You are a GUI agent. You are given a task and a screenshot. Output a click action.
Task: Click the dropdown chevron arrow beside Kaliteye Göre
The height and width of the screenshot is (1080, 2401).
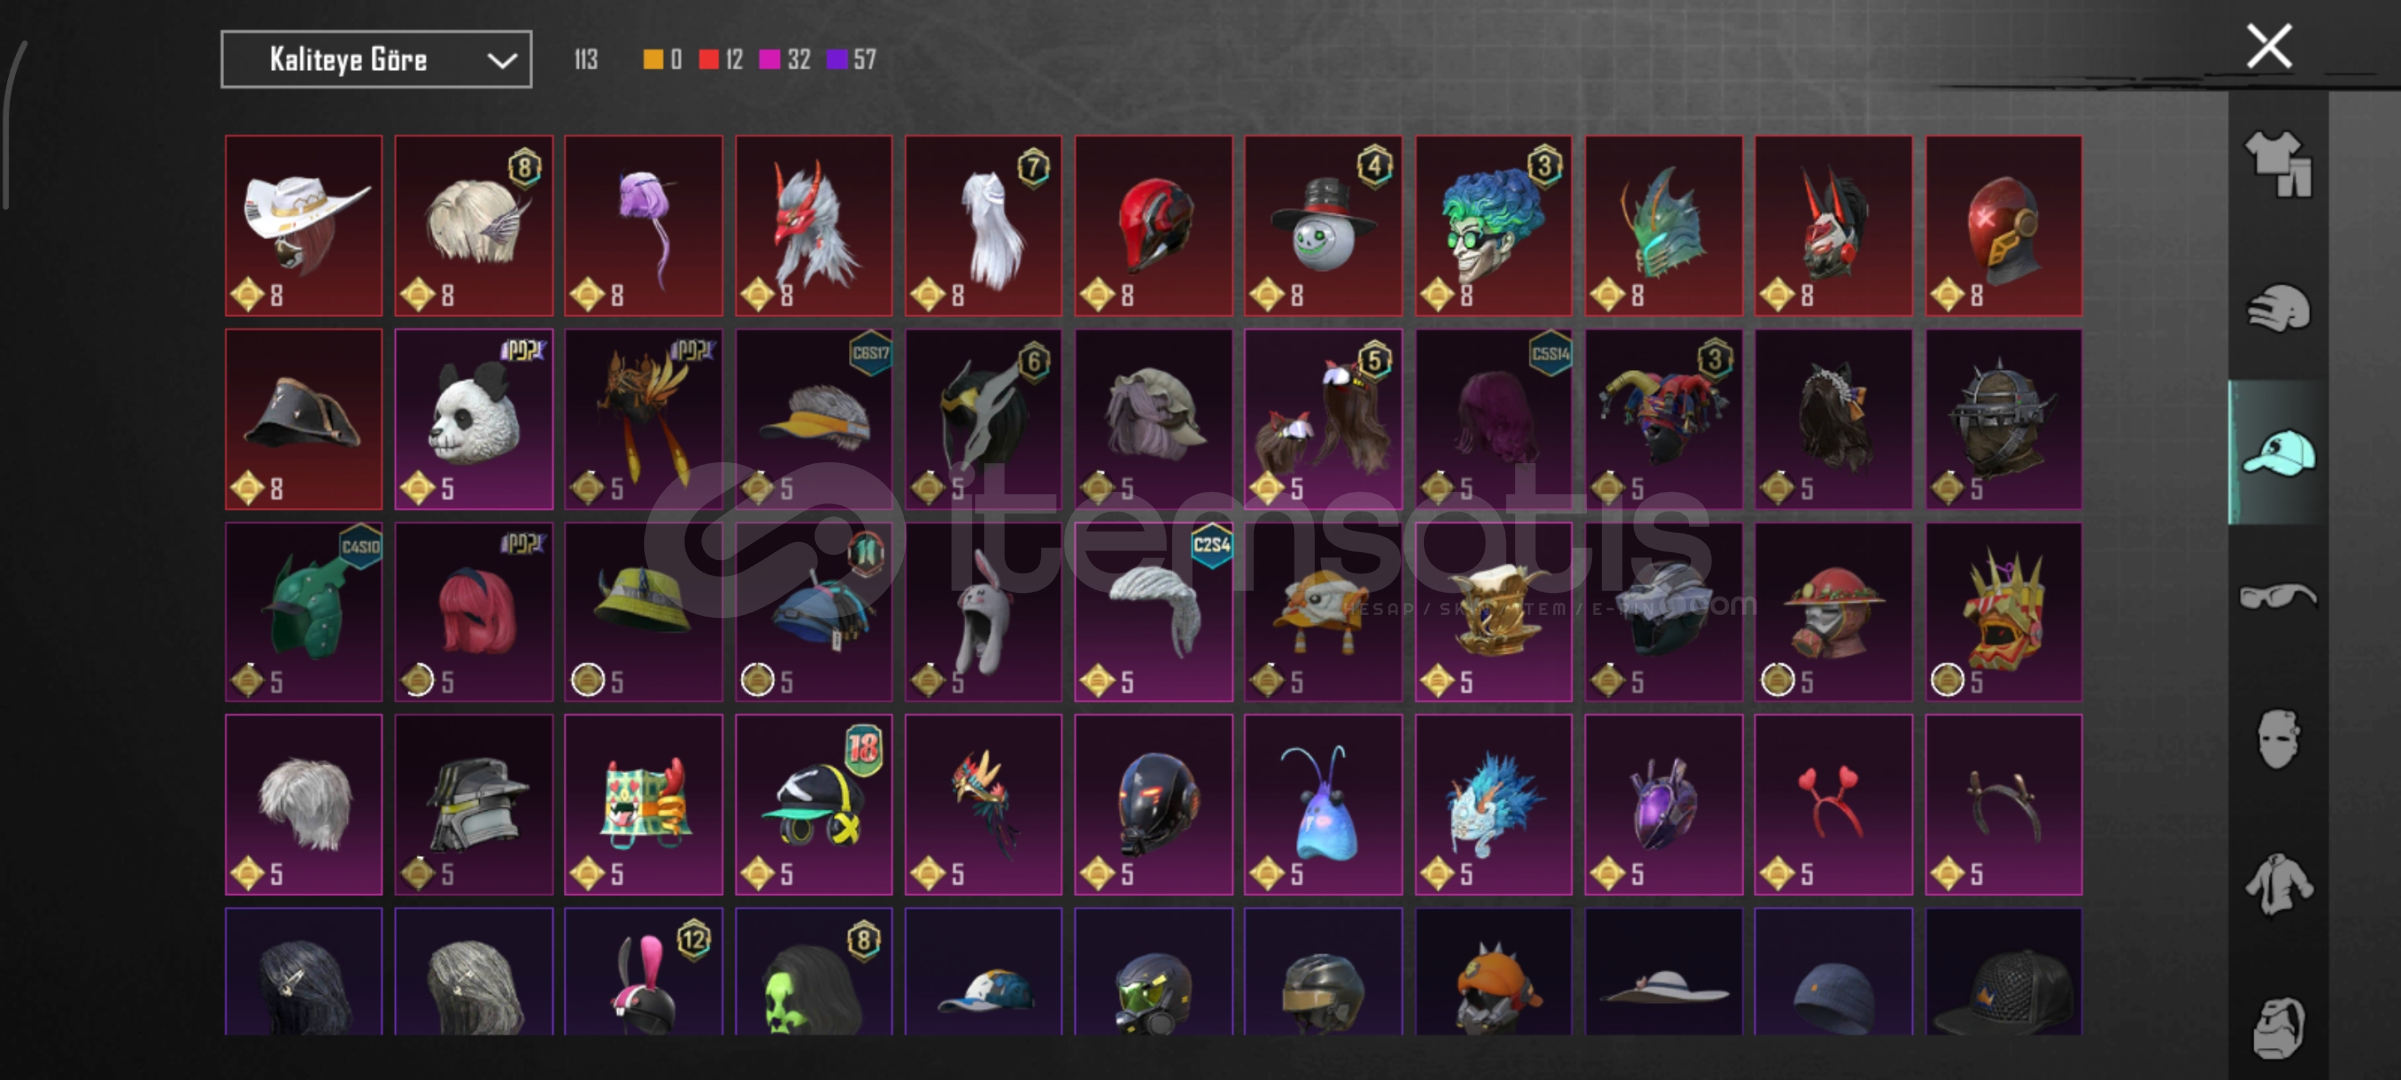pos(501,61)
